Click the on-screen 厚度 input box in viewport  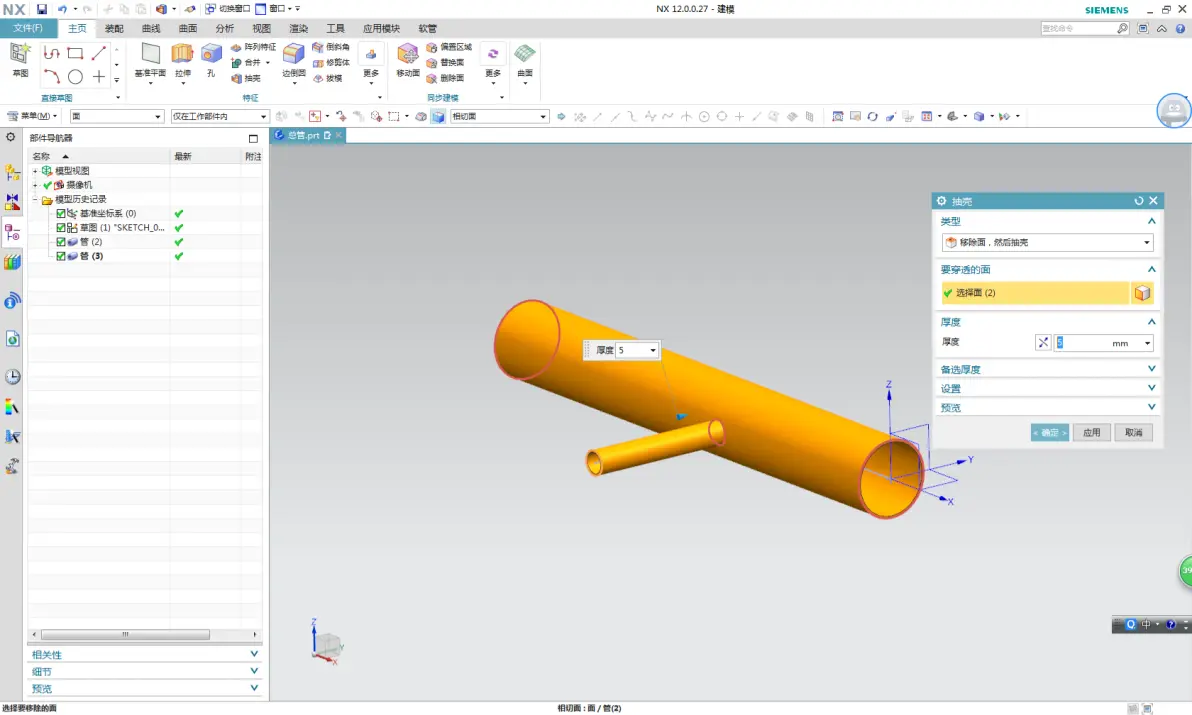tap(637, 350)
